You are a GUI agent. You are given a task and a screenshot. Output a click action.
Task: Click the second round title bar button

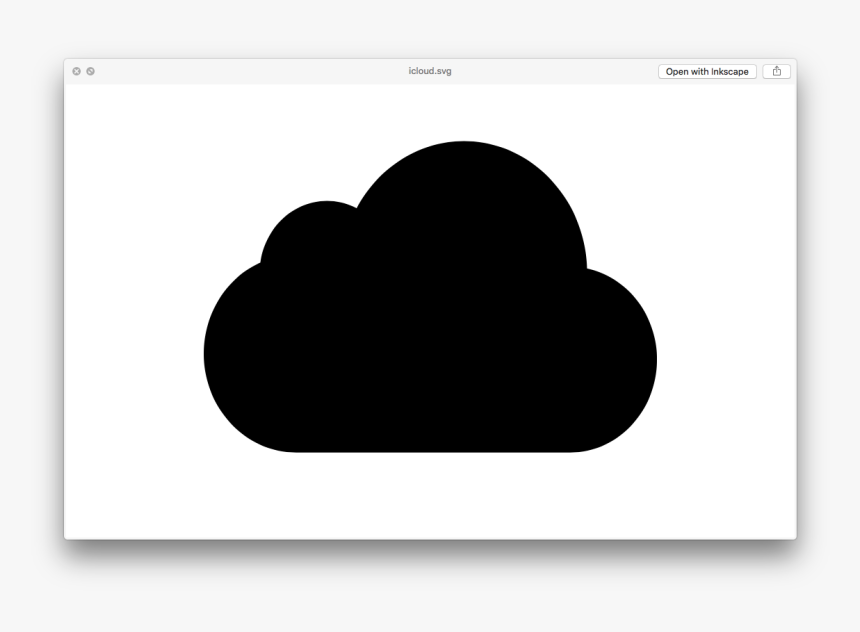click(90, 71)
